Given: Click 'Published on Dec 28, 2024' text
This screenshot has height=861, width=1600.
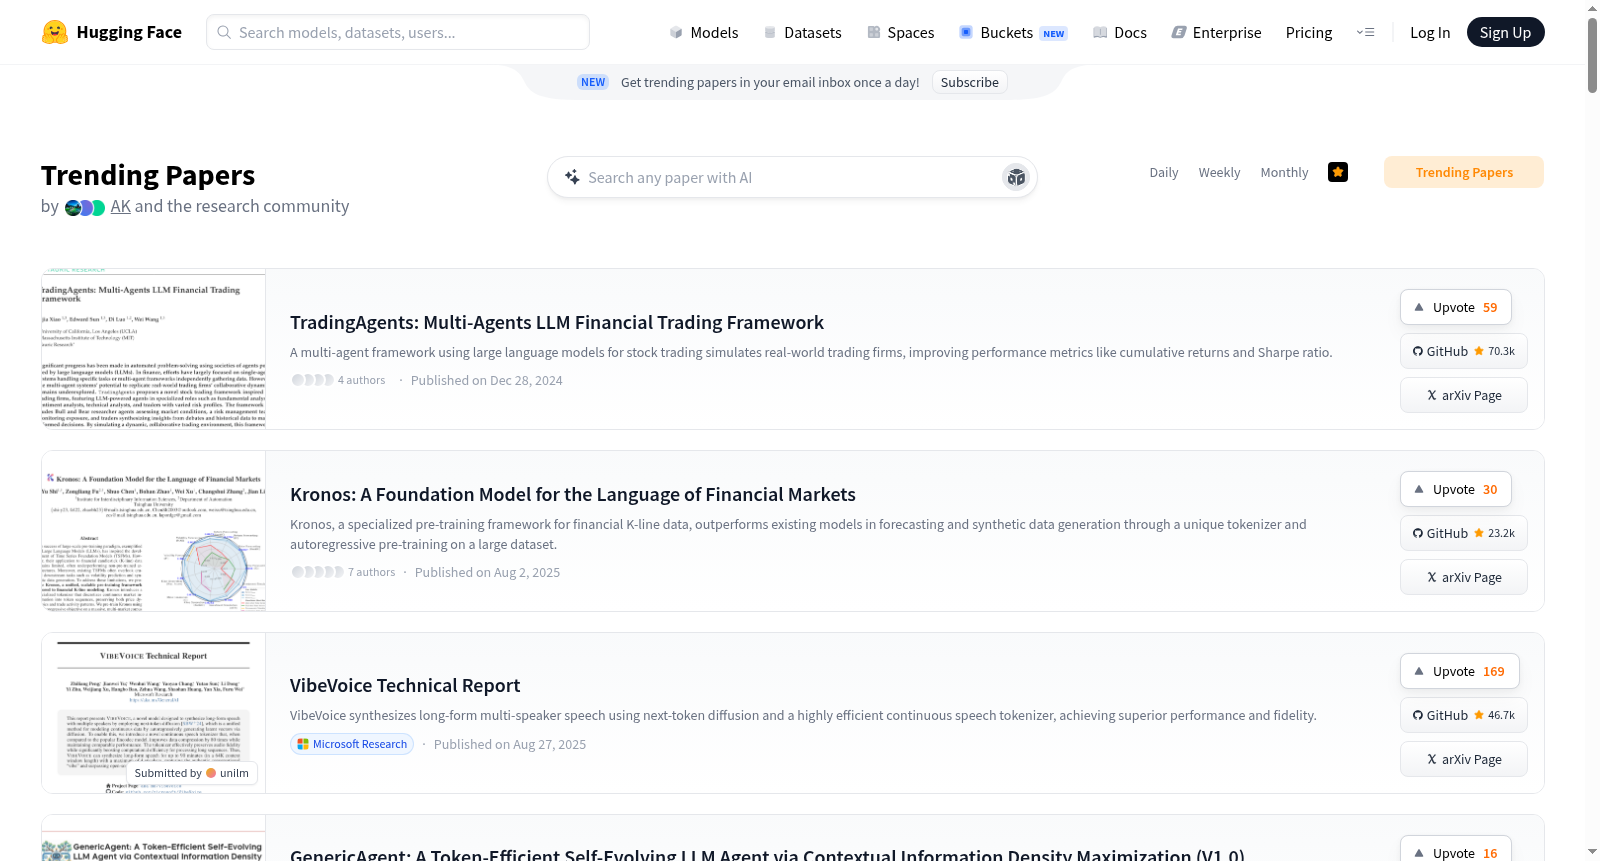Looking at the screenshot, I should [486, 380].
